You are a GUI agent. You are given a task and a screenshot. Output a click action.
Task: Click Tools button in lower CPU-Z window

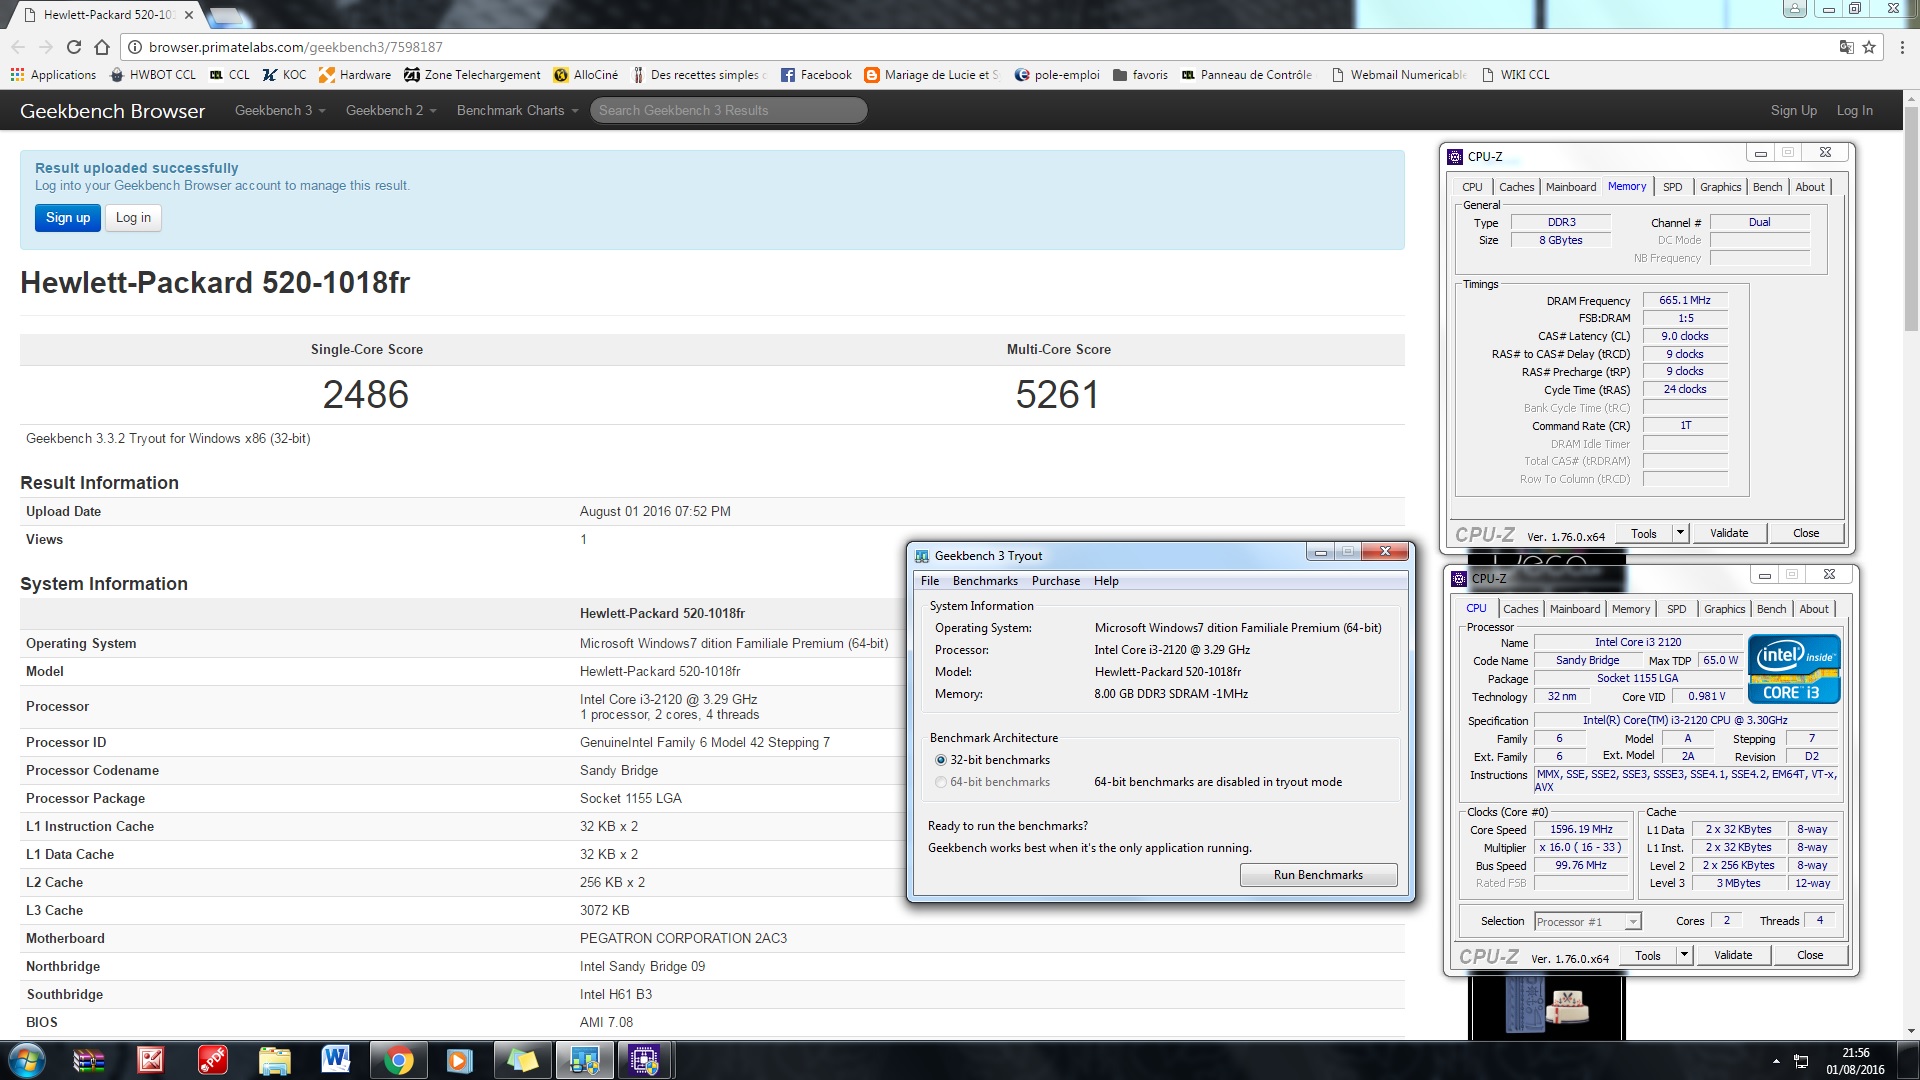tap(1648, 955)
